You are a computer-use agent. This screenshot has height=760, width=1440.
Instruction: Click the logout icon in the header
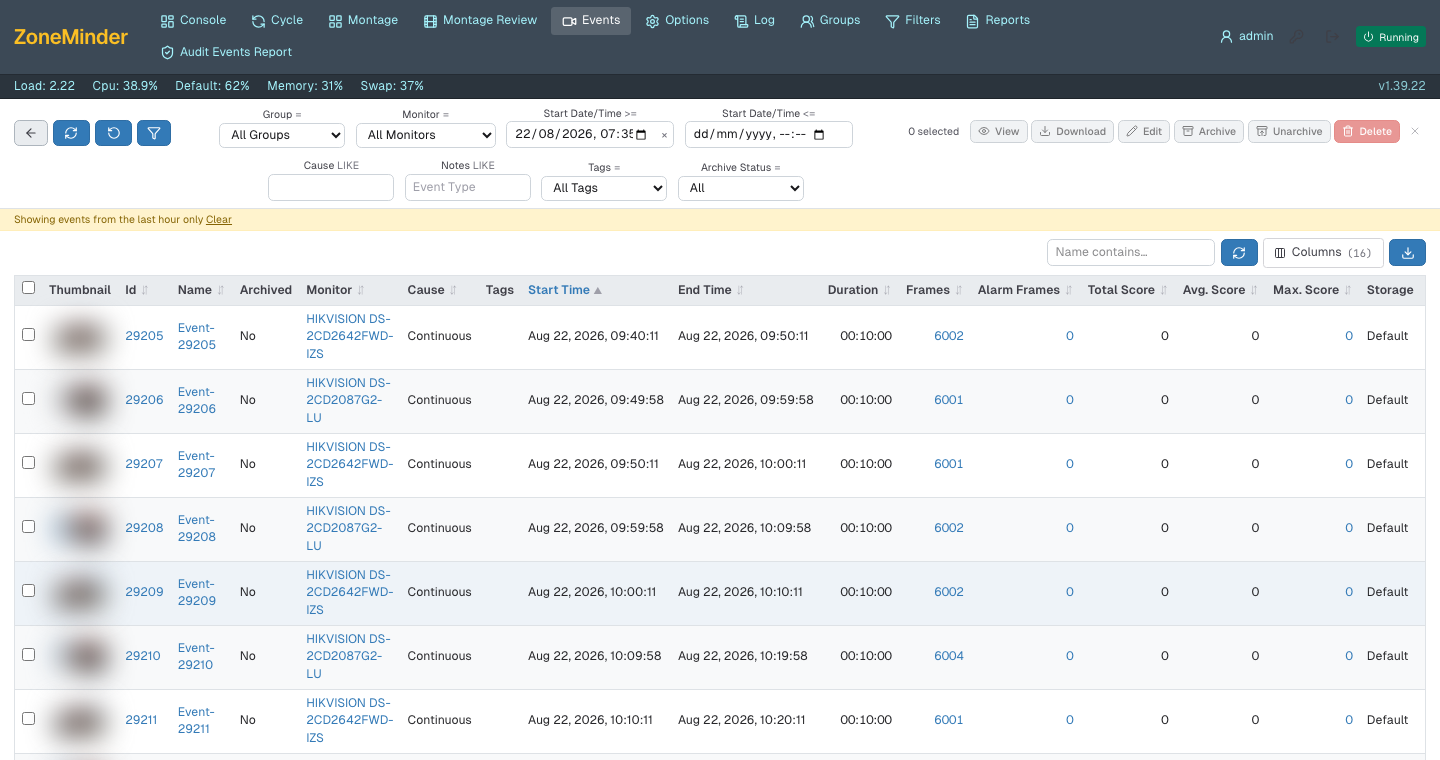click(x=1332, y=37)
